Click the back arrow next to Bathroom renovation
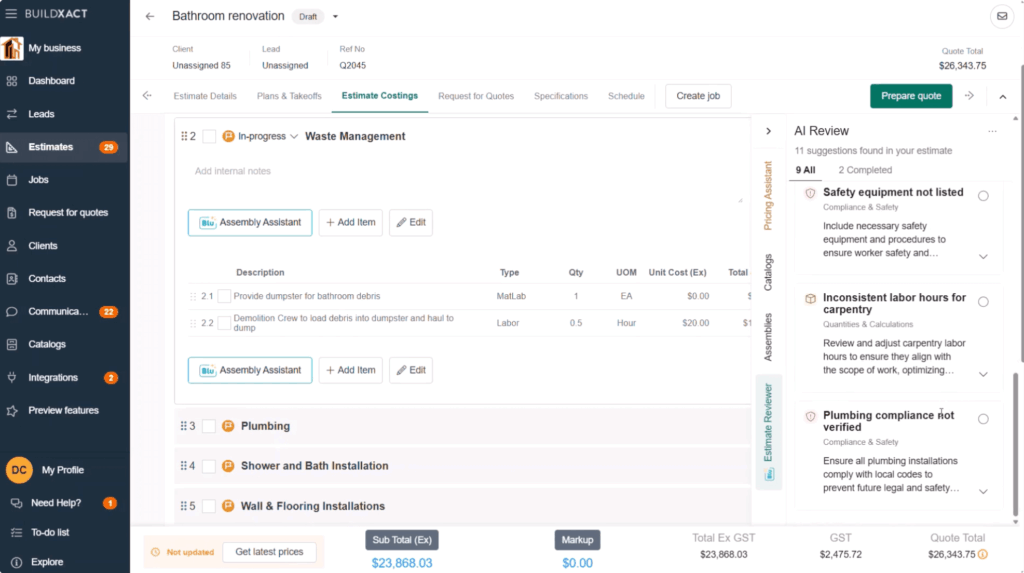This screenshot has height=573, width=1024. [x=150, y=16]
